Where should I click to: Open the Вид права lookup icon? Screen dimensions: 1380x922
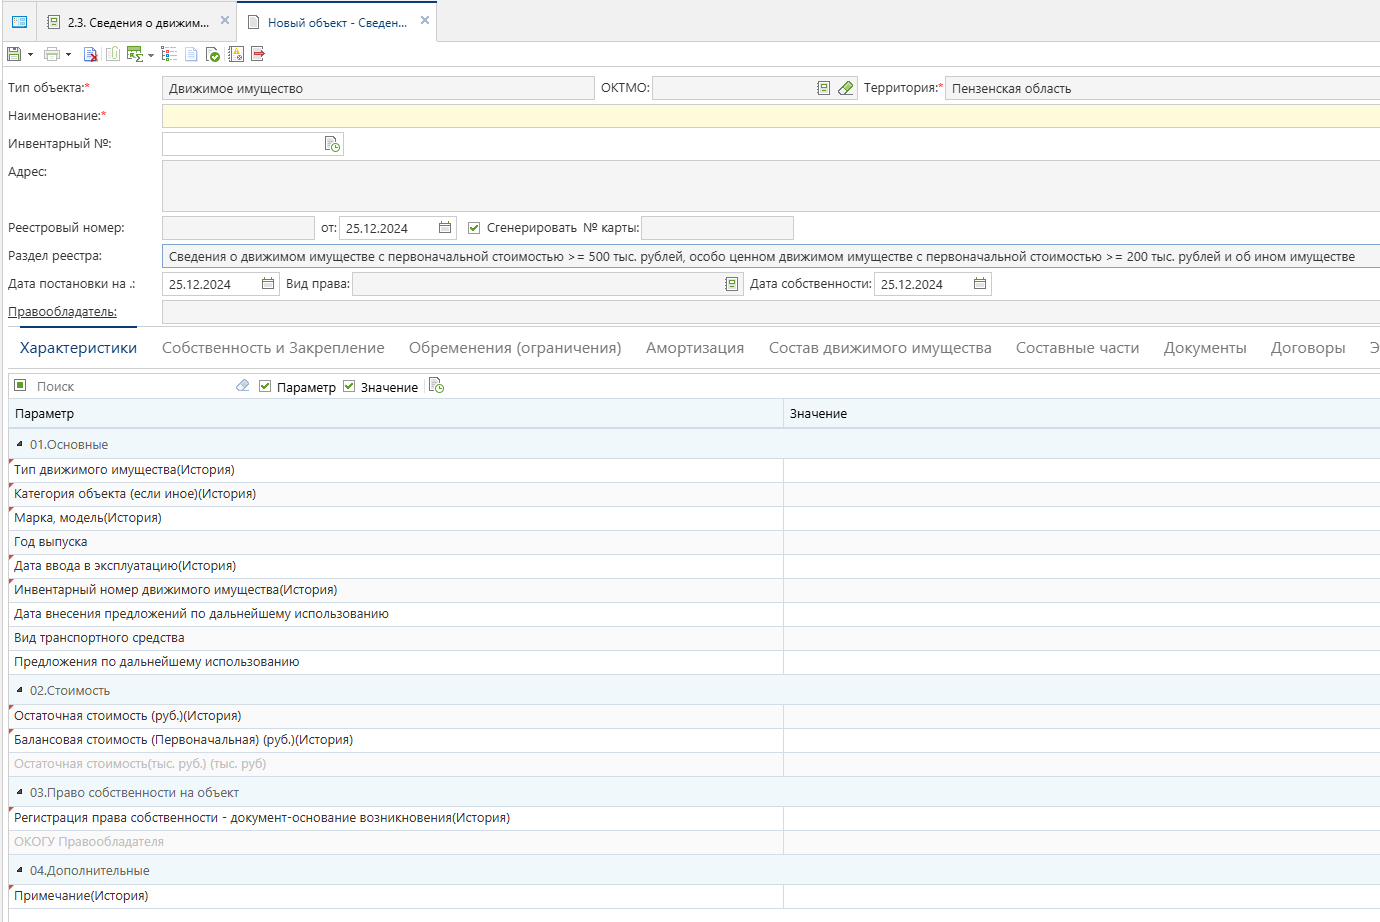coord(732,284)
